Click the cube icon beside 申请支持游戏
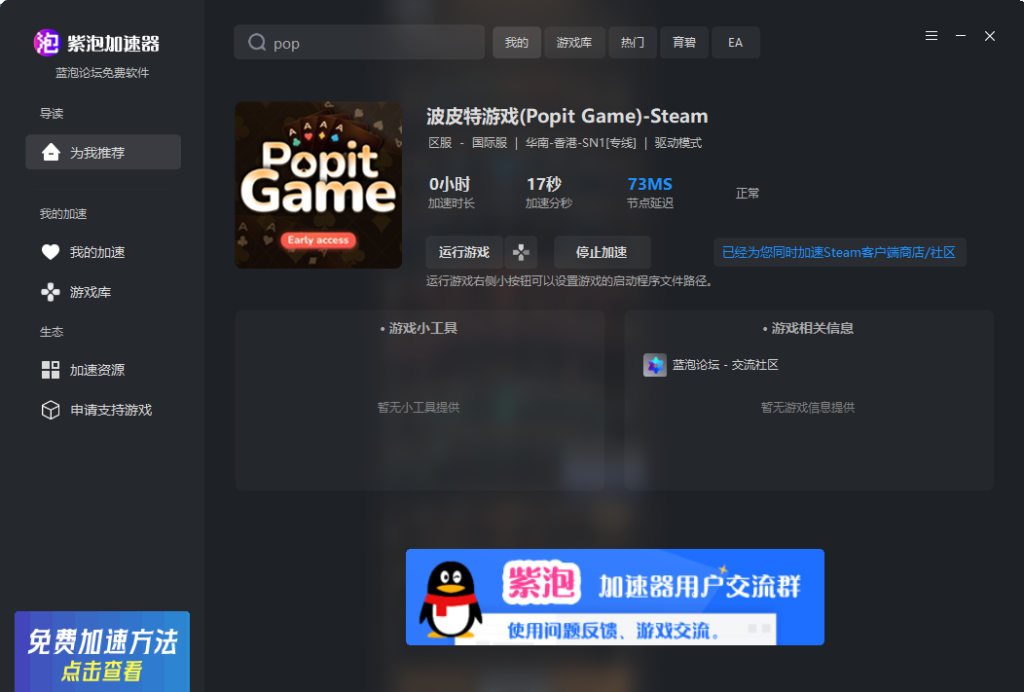 (50, 410)
